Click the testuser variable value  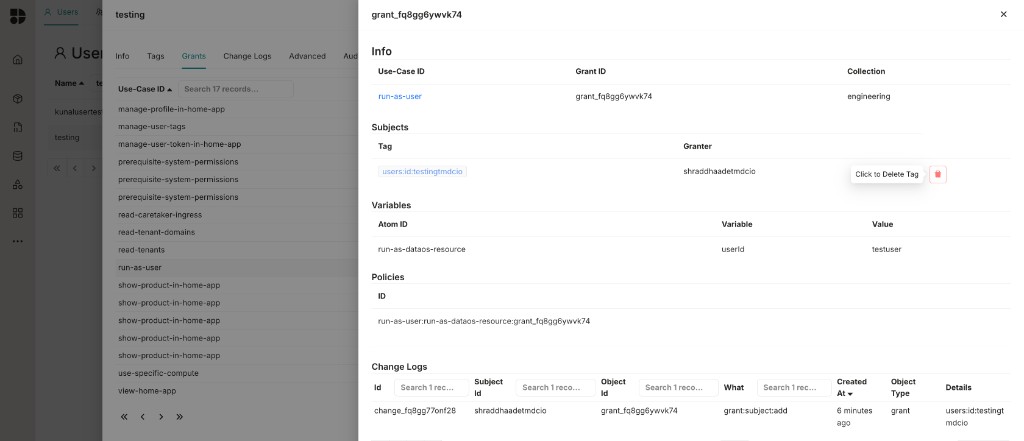[886, 250]
